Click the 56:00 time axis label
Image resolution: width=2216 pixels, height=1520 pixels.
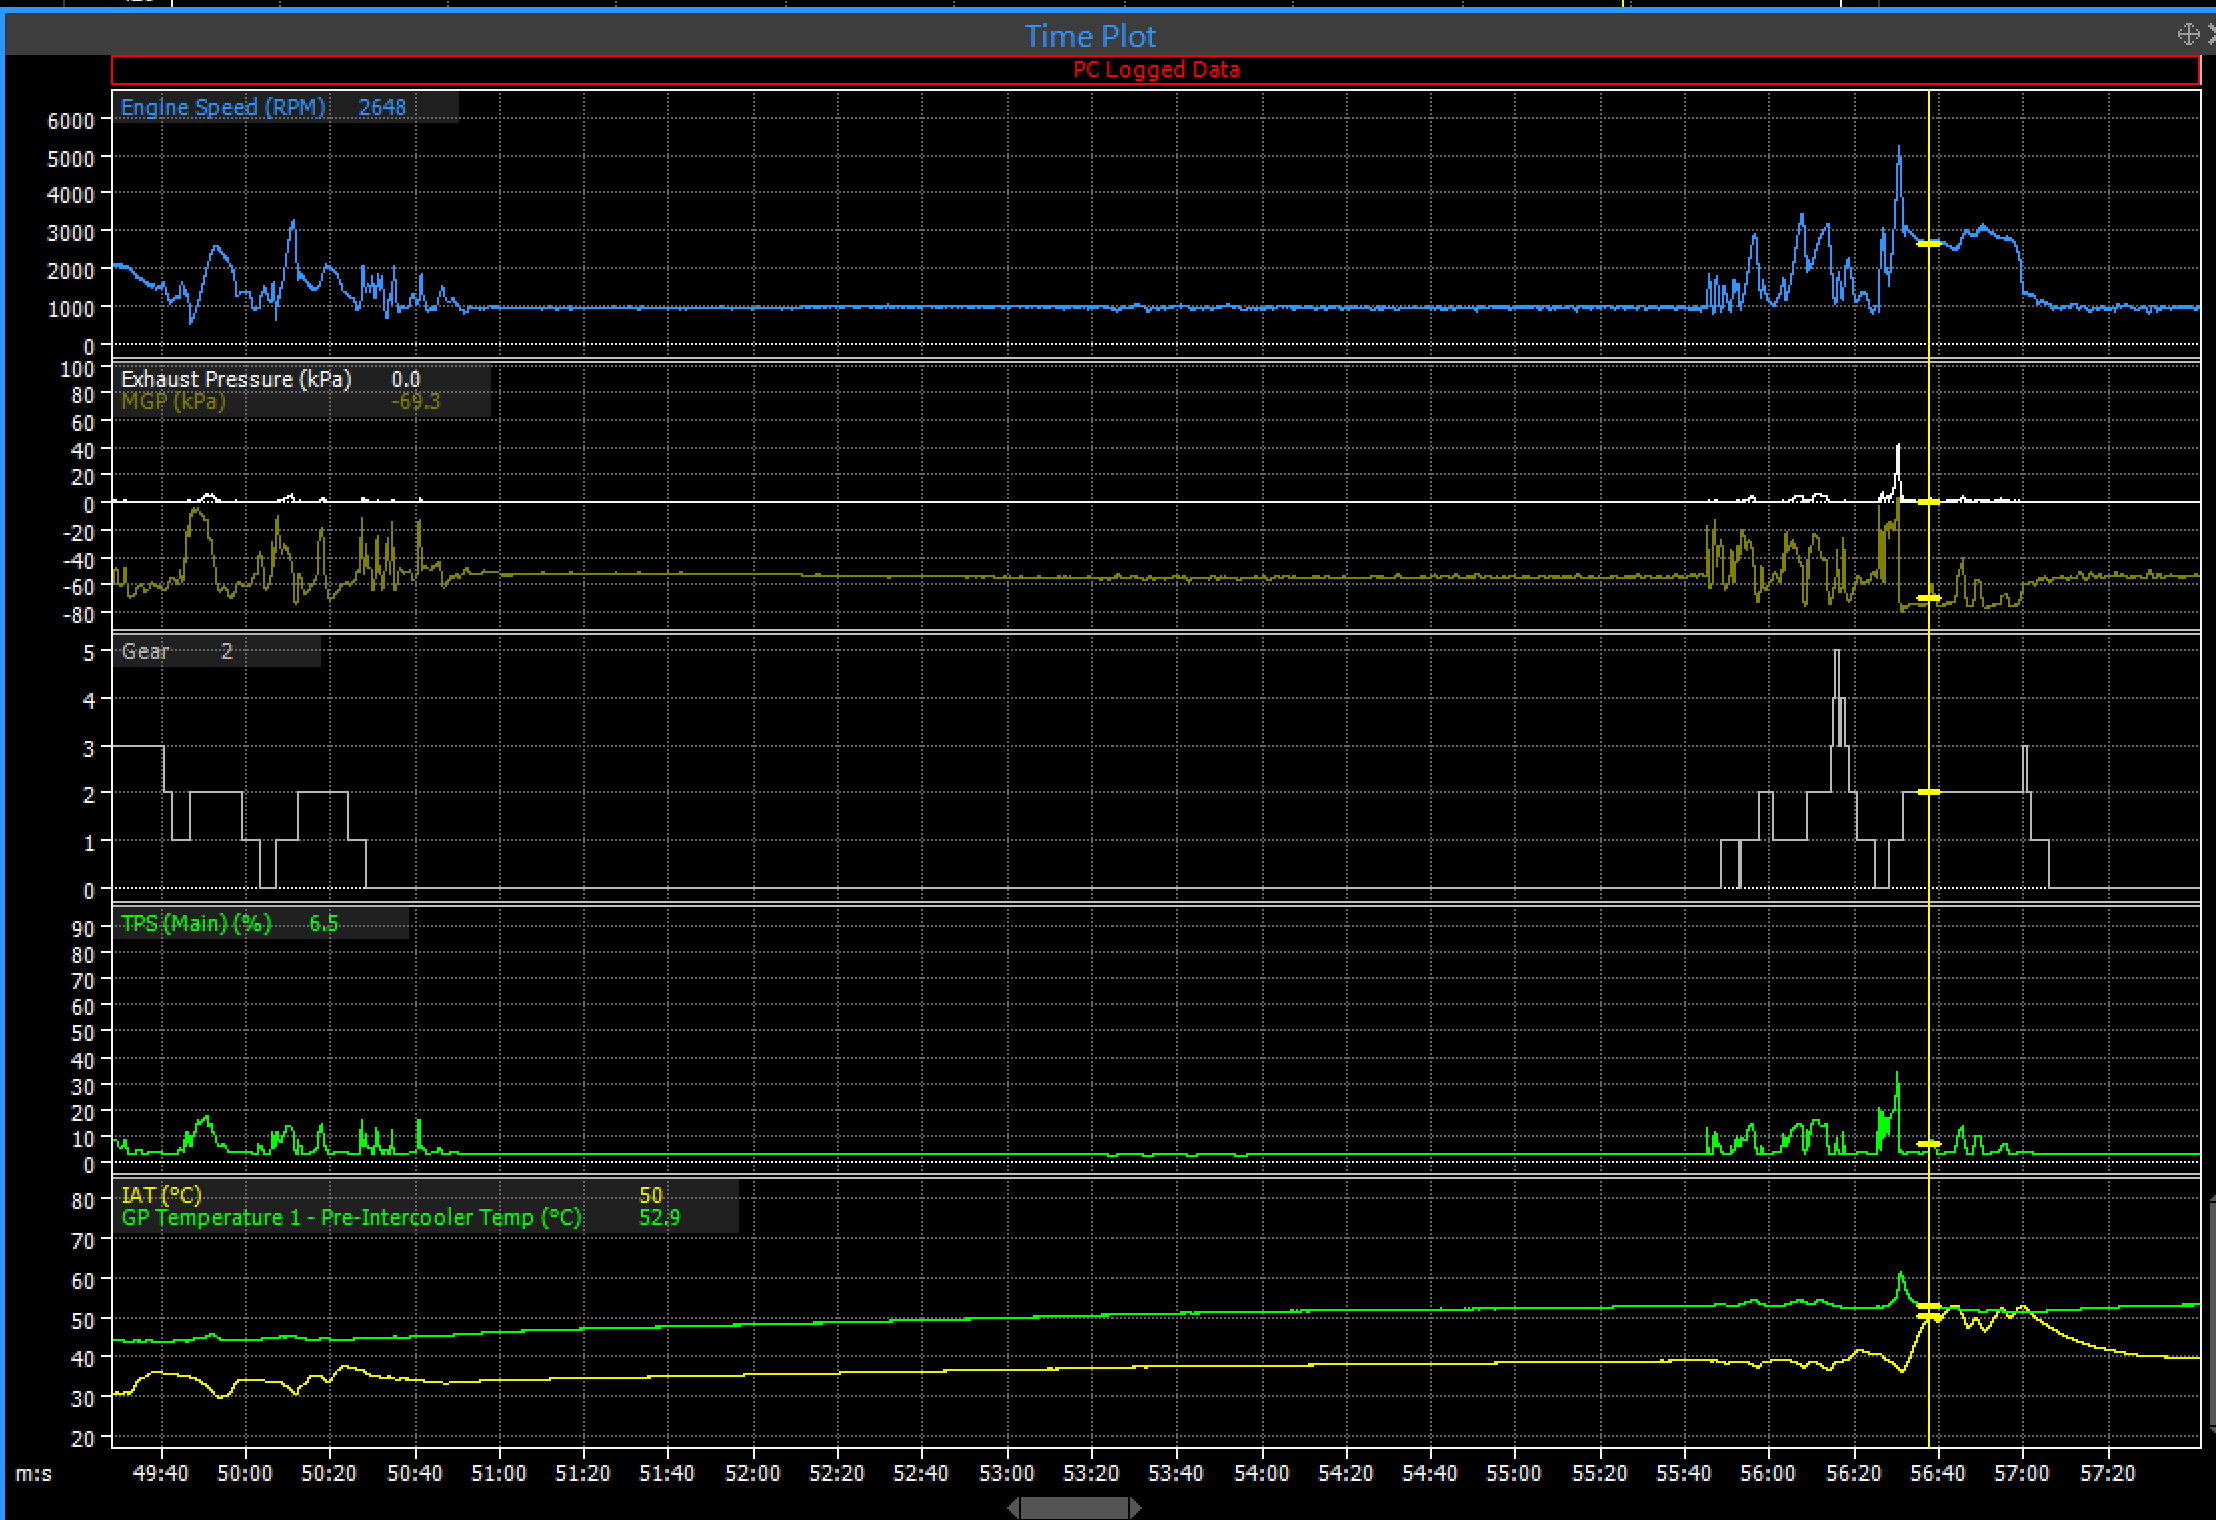(x=1767, y=1473)
